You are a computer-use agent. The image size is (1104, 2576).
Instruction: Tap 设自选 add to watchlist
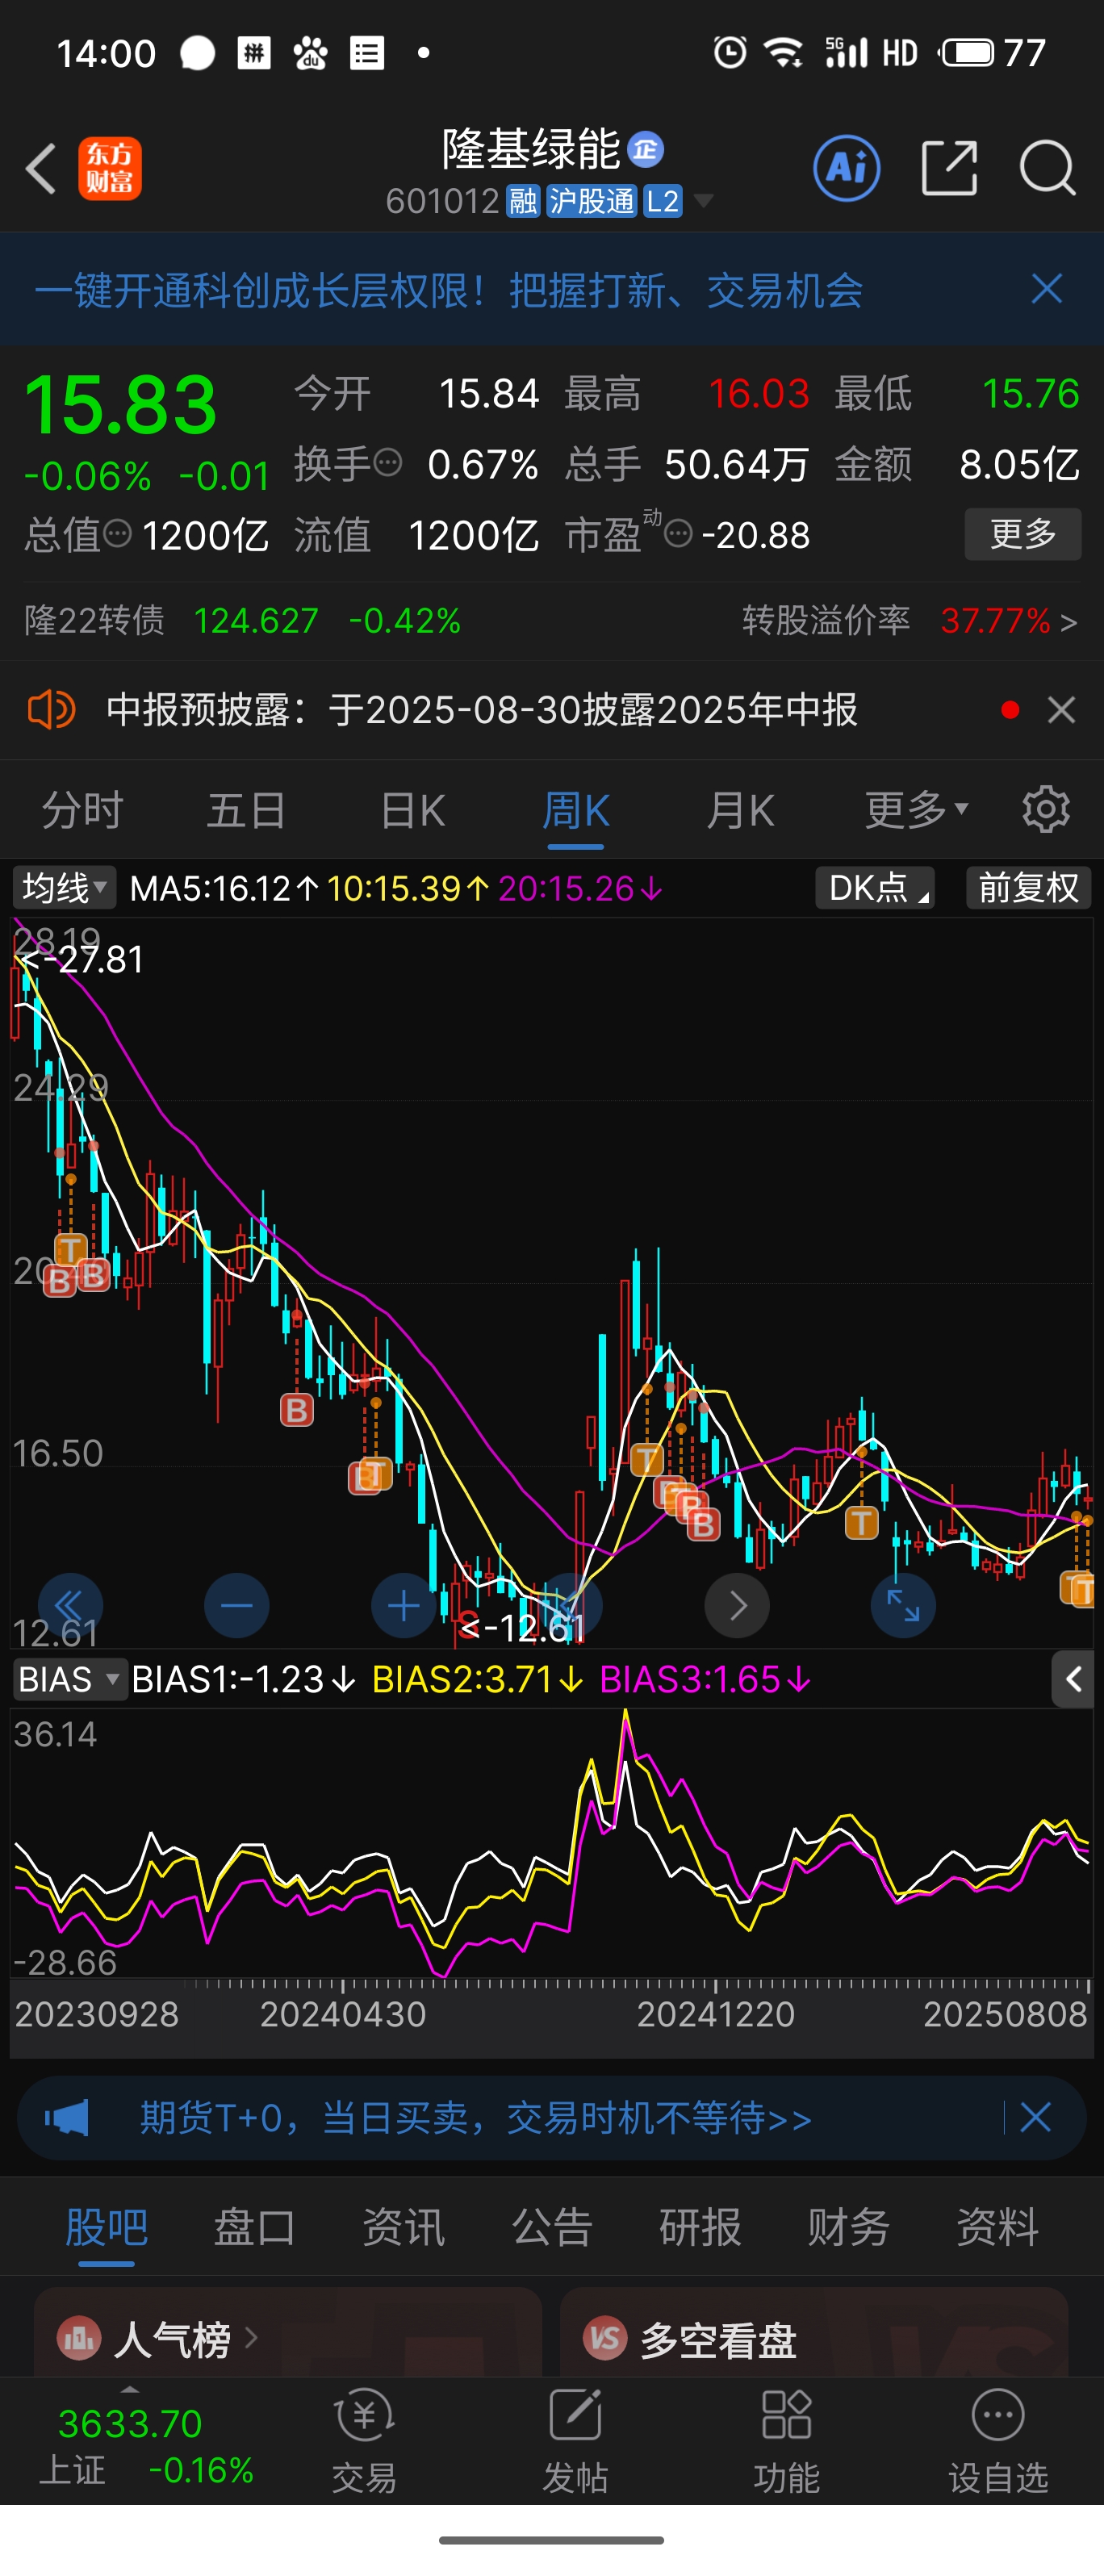pyautogui.click(x=998, y=2441)
